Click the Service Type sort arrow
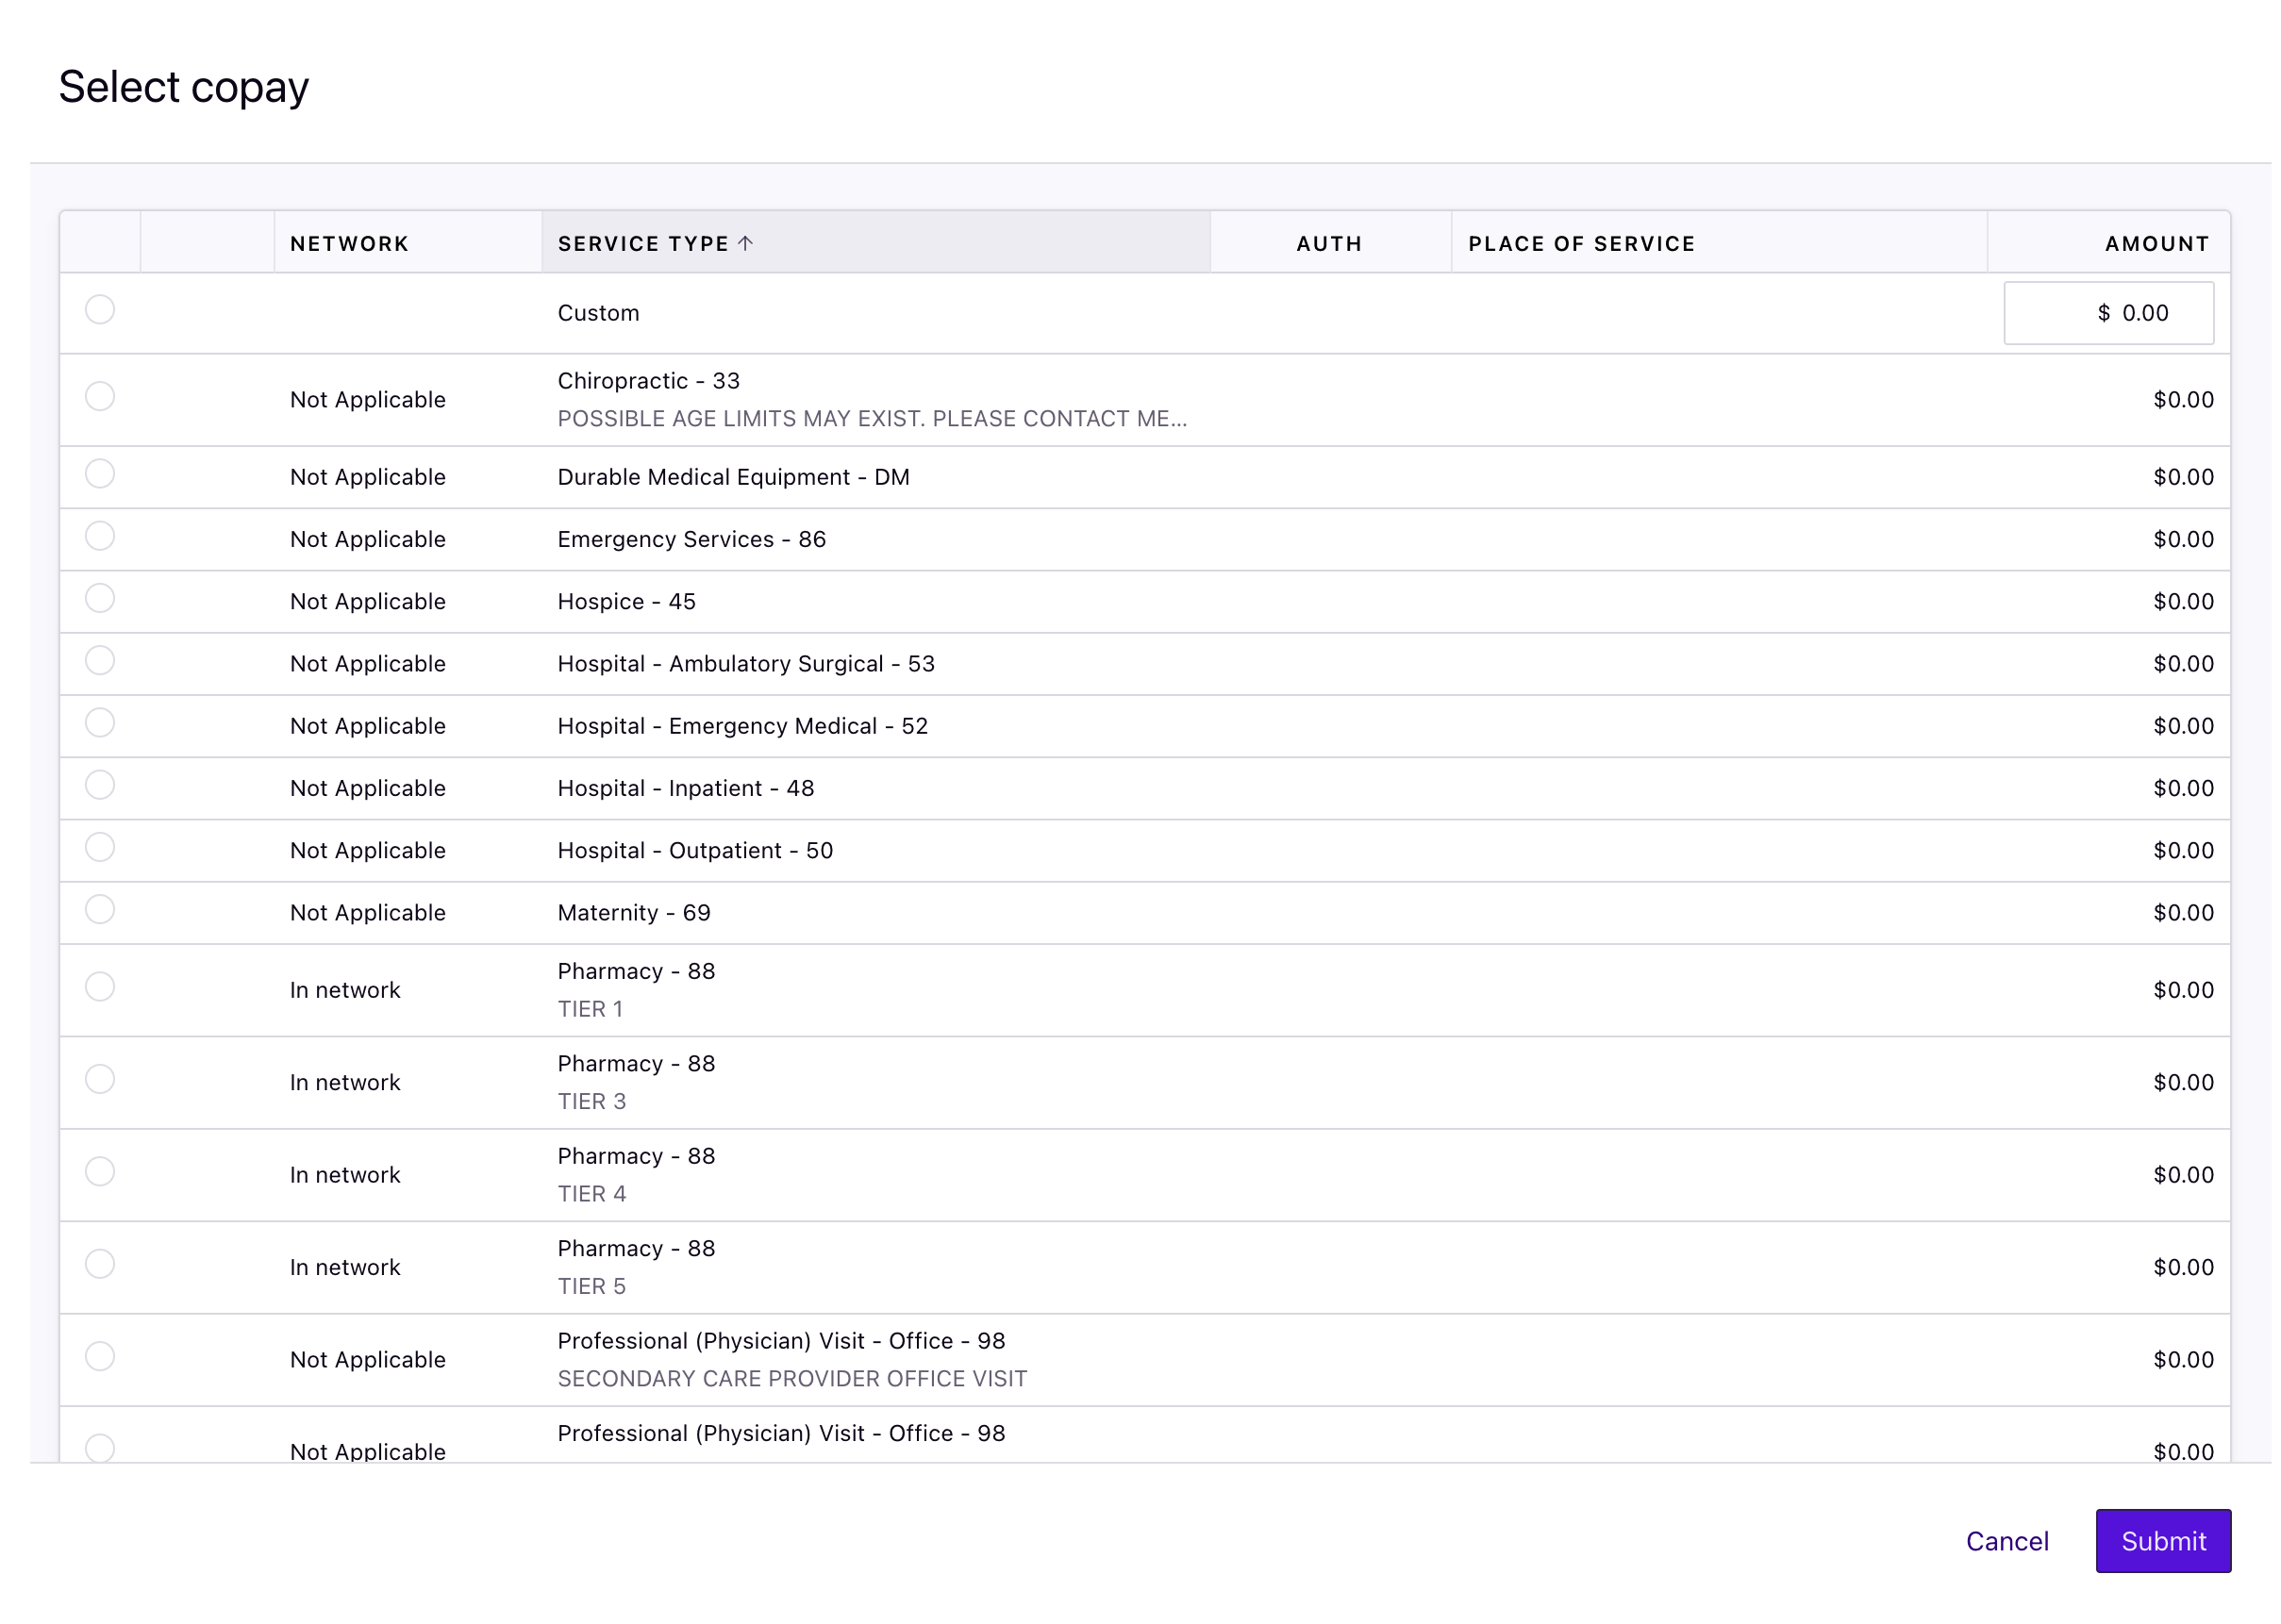This screenshot has width=2281, height=1624. point(744,243)
